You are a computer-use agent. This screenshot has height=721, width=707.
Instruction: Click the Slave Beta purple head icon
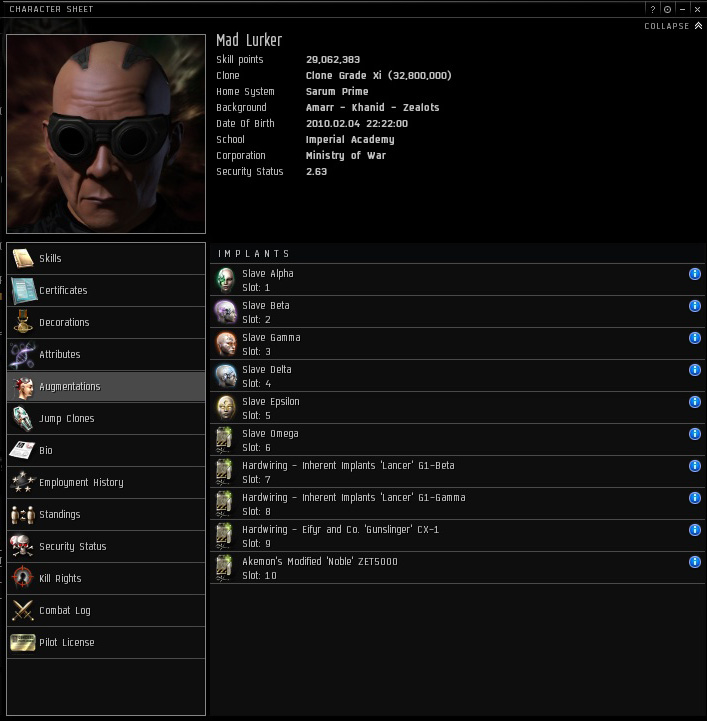226,312
